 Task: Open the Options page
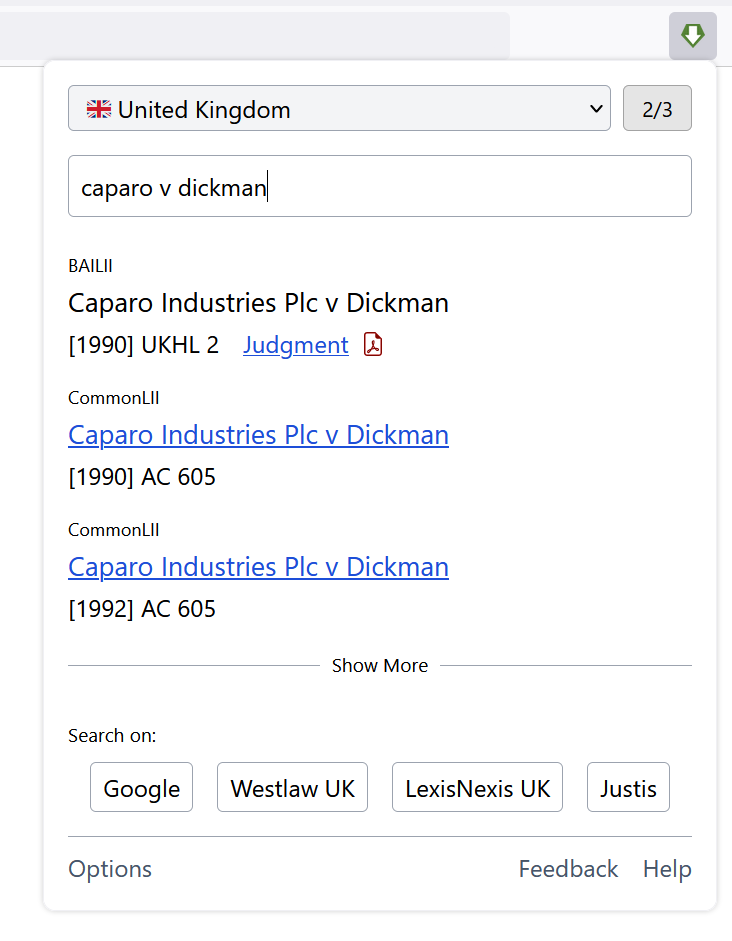tap(110, 869)
